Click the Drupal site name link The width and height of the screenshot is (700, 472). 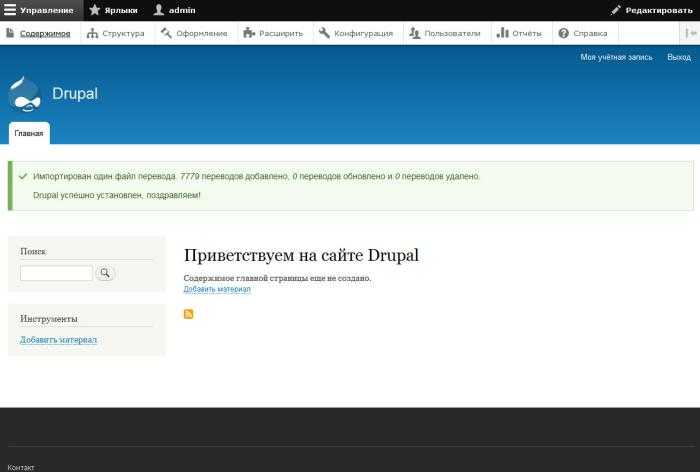click(x=75, y=94)
